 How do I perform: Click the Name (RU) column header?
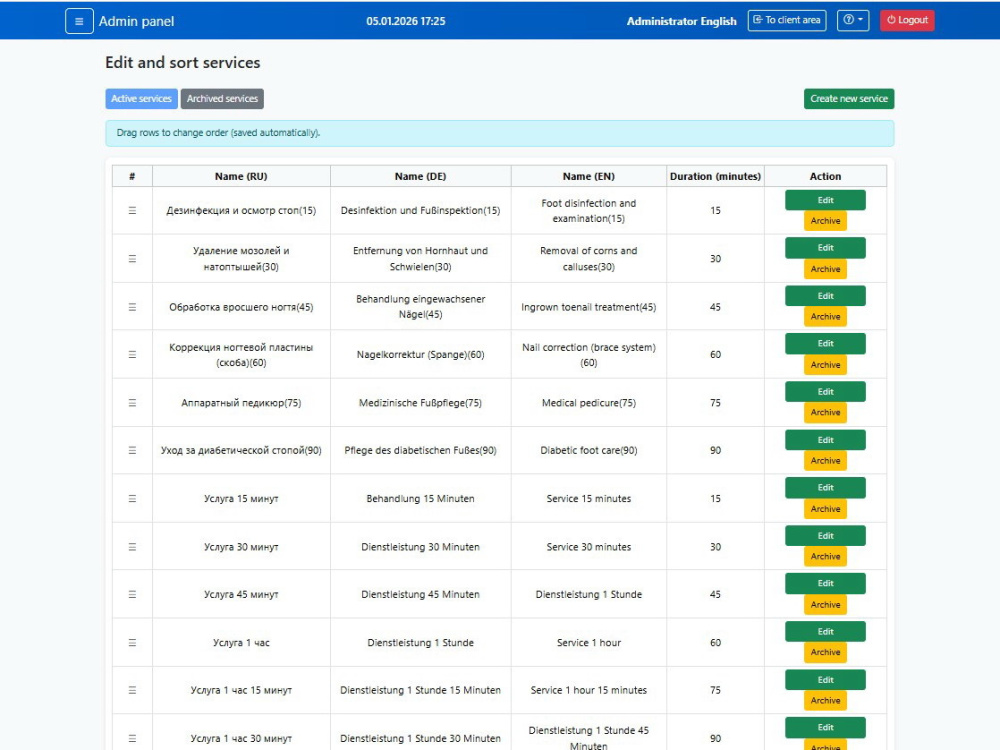(x=241, y=177)
